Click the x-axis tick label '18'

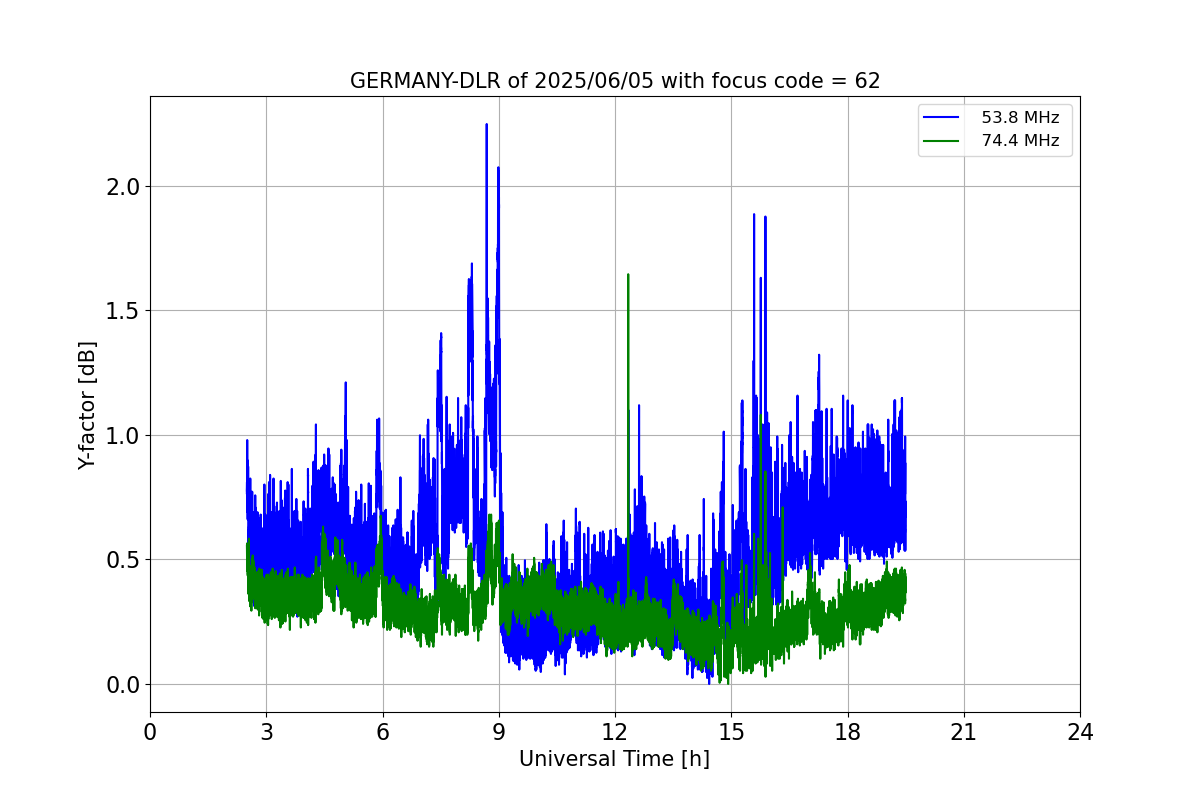(x=847, y=732)
